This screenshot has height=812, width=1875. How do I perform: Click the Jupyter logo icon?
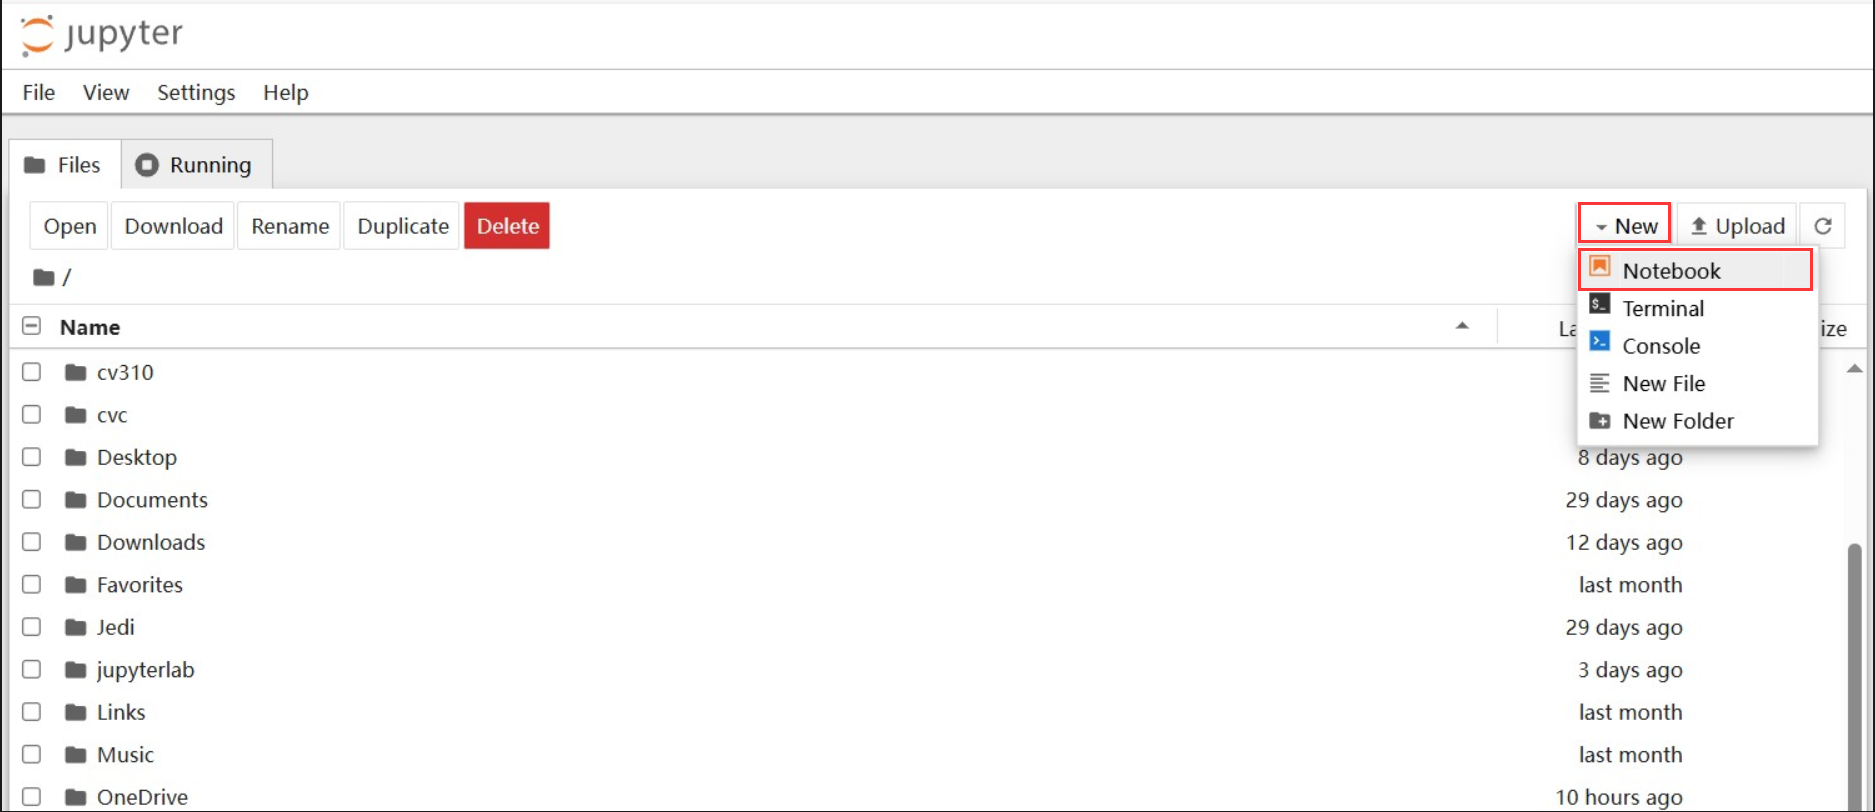point(38,35)
